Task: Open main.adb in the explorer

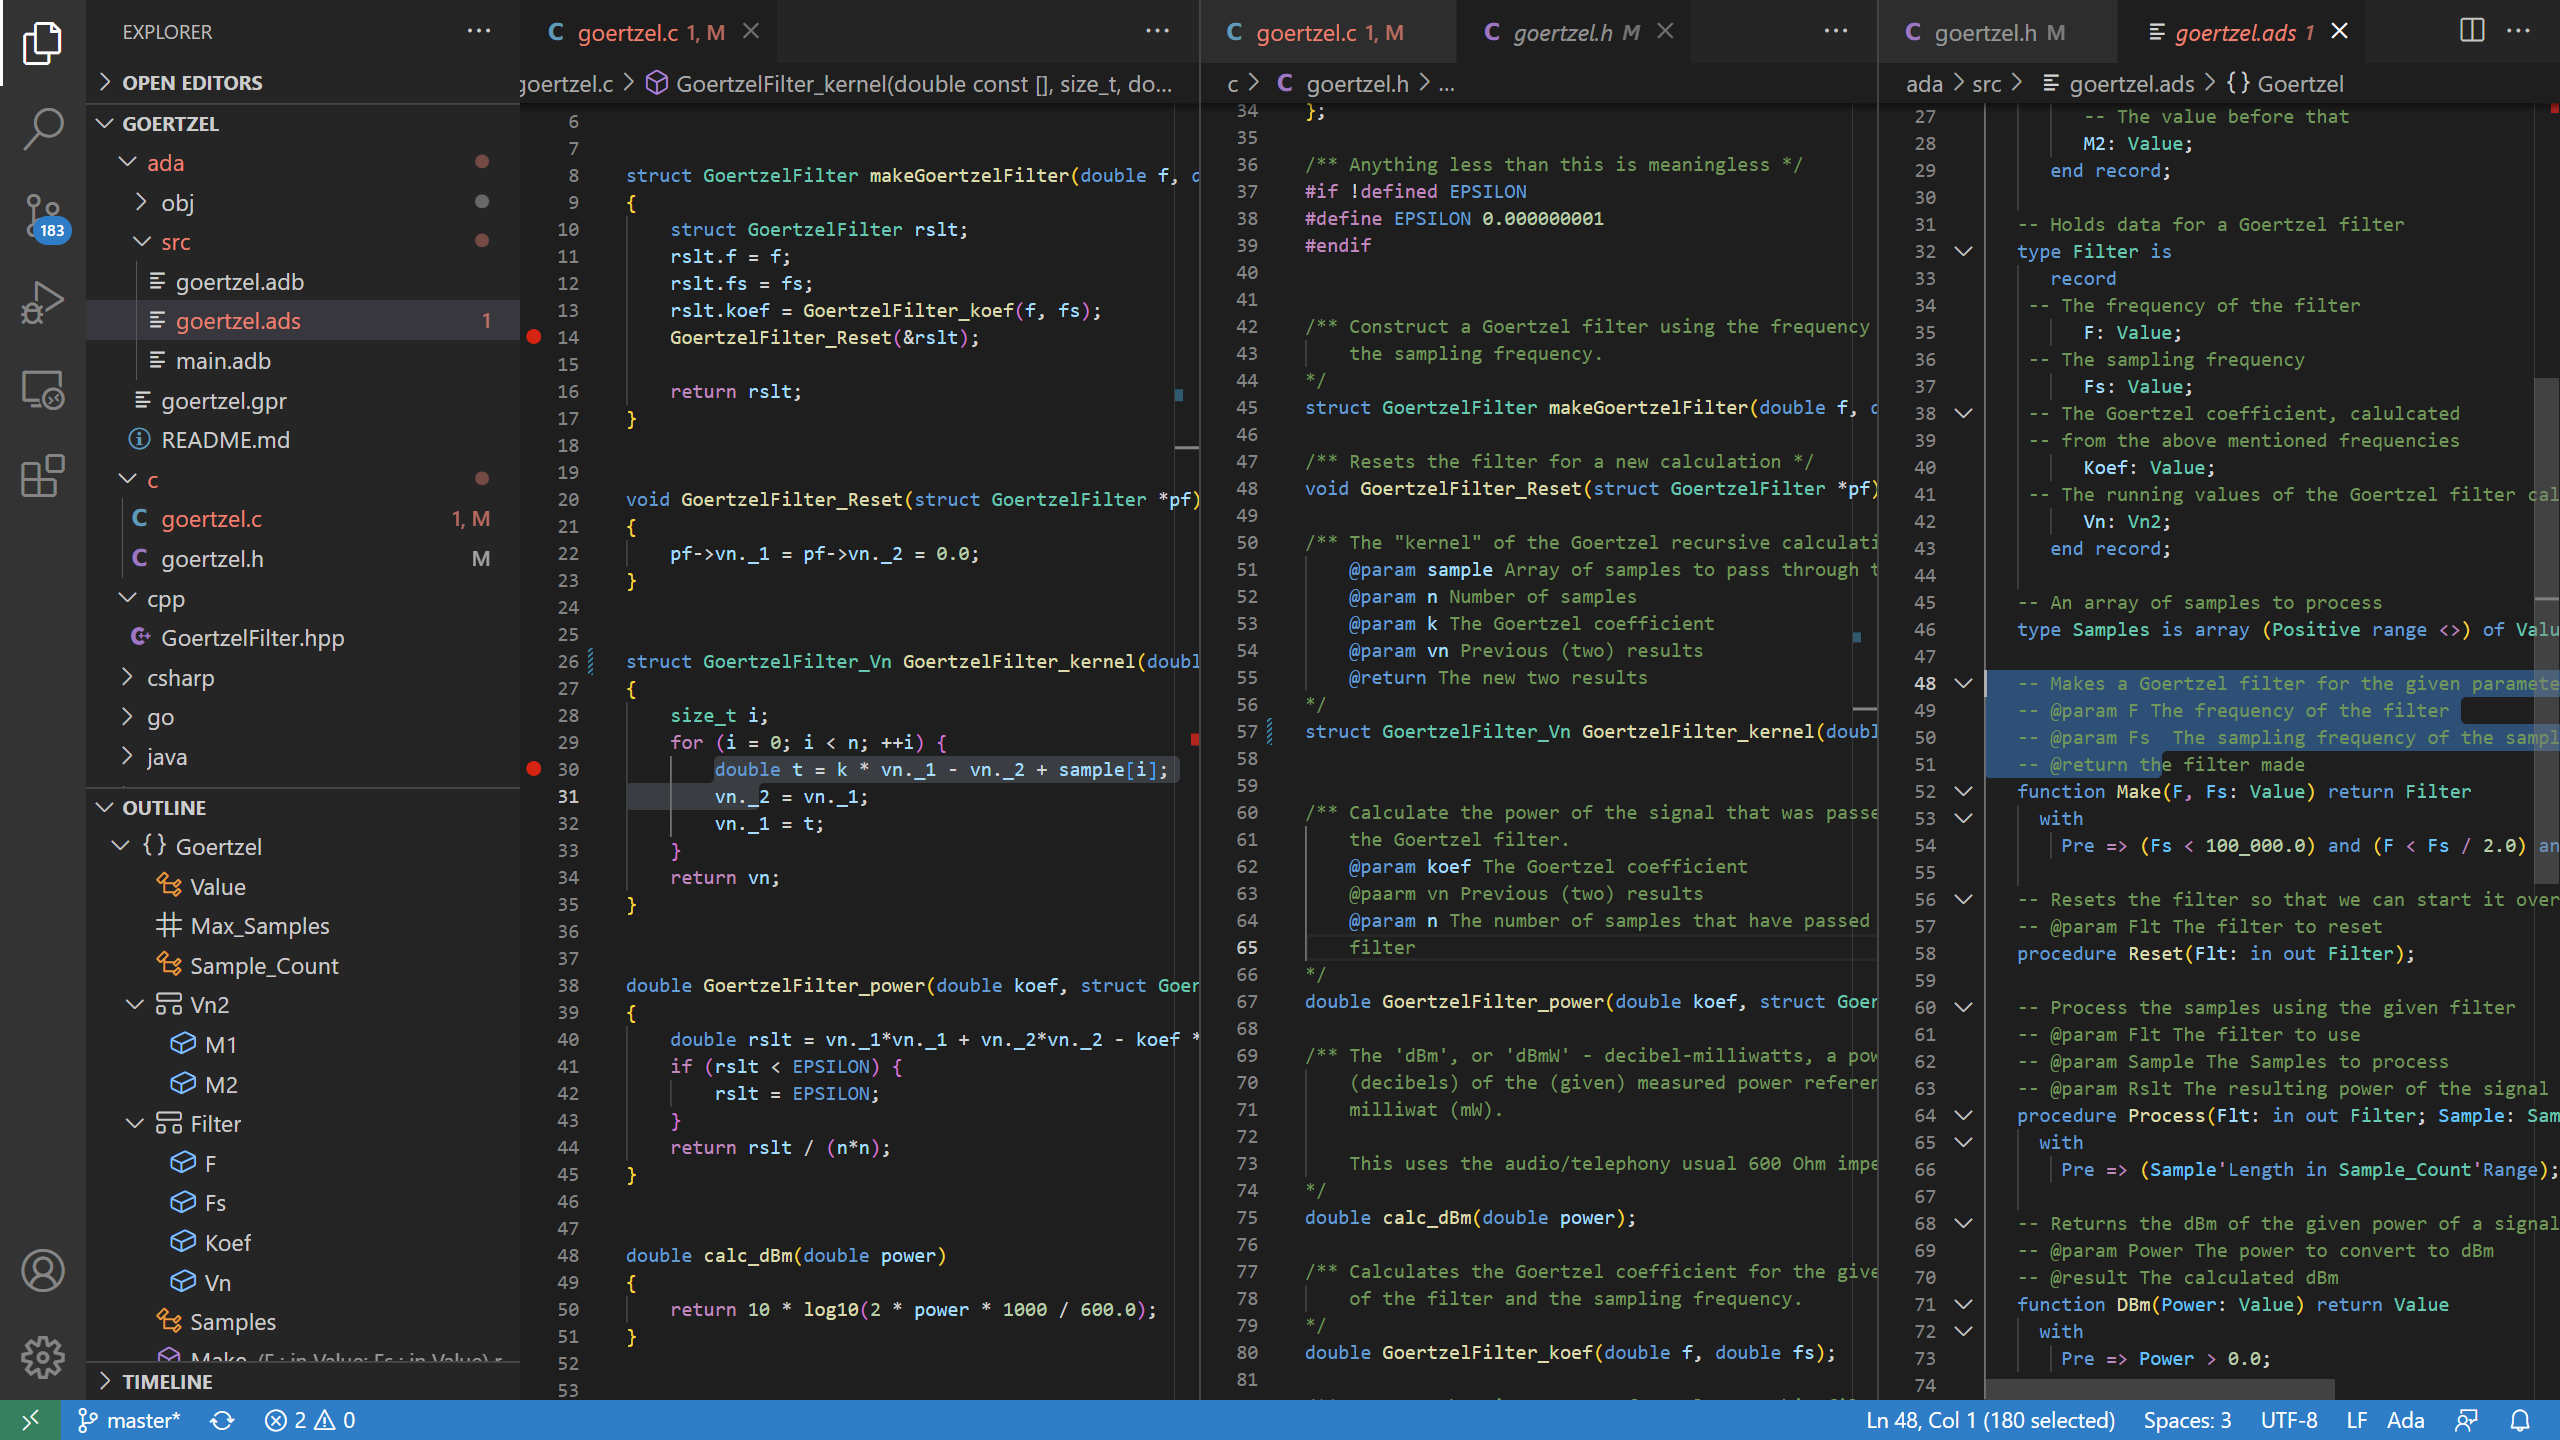Action: [x=223, y=361]
